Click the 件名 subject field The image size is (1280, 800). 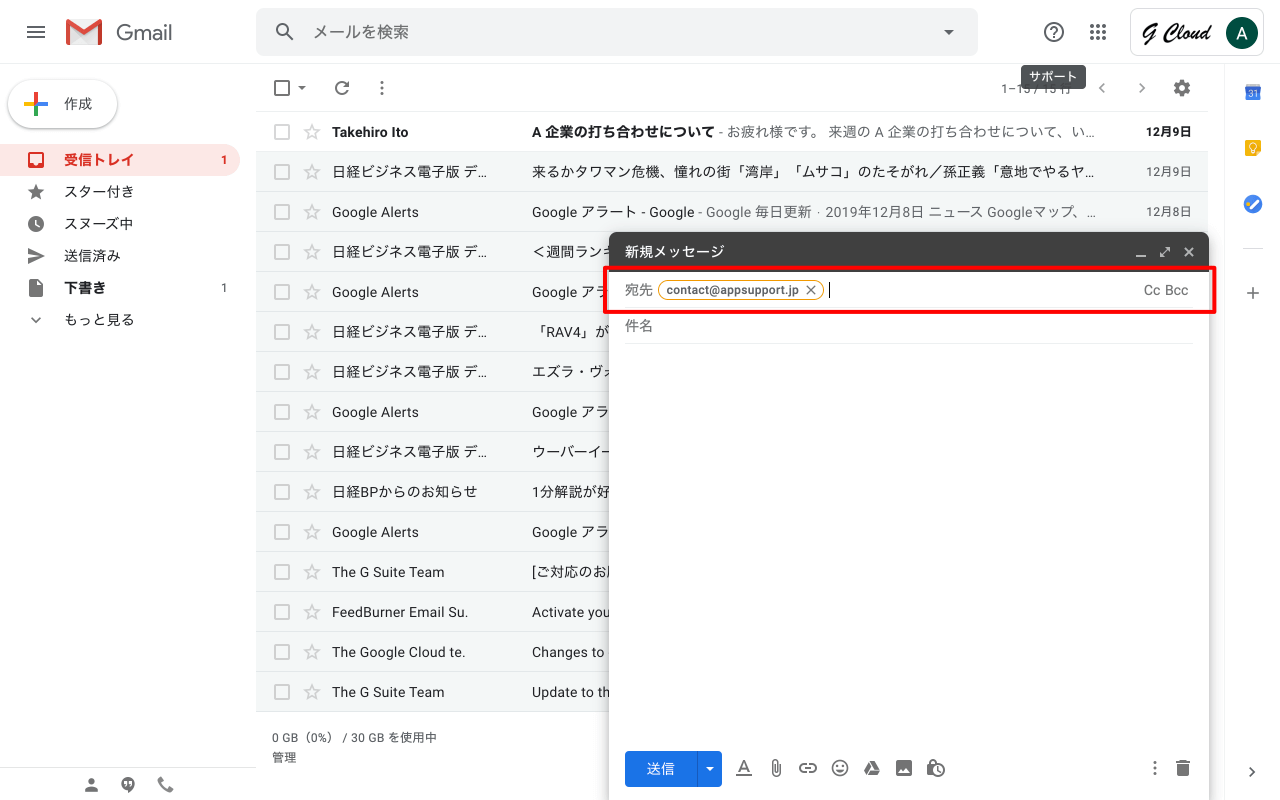pyautogui.click(x=908, y=326)
